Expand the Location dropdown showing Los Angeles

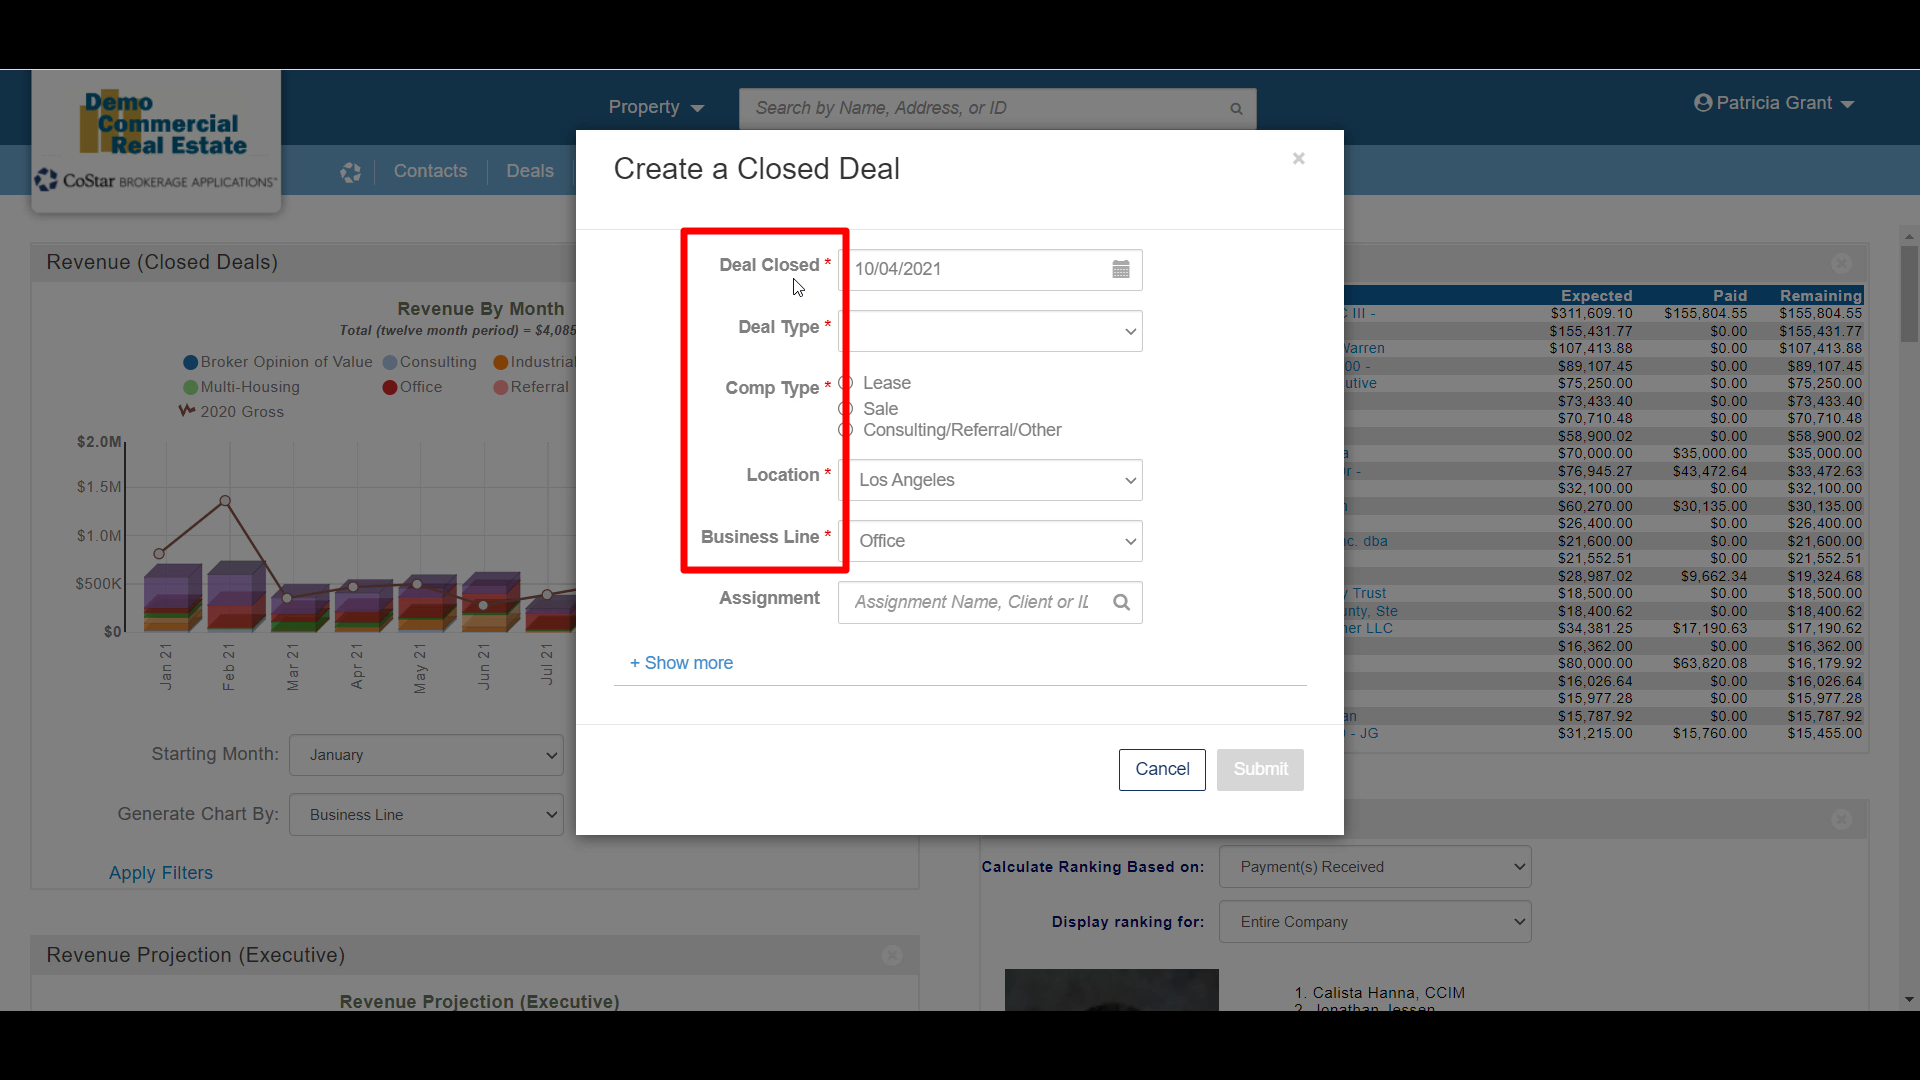coord(990,480)
